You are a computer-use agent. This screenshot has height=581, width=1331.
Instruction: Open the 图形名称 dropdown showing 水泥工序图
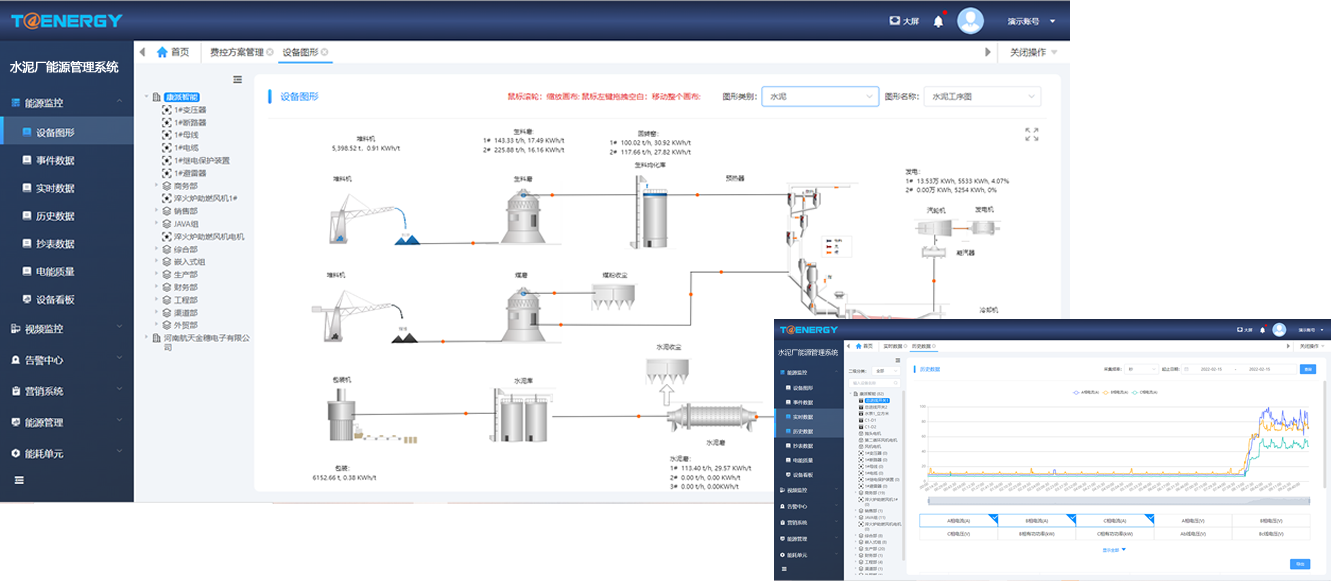click(x=982, y=97)
